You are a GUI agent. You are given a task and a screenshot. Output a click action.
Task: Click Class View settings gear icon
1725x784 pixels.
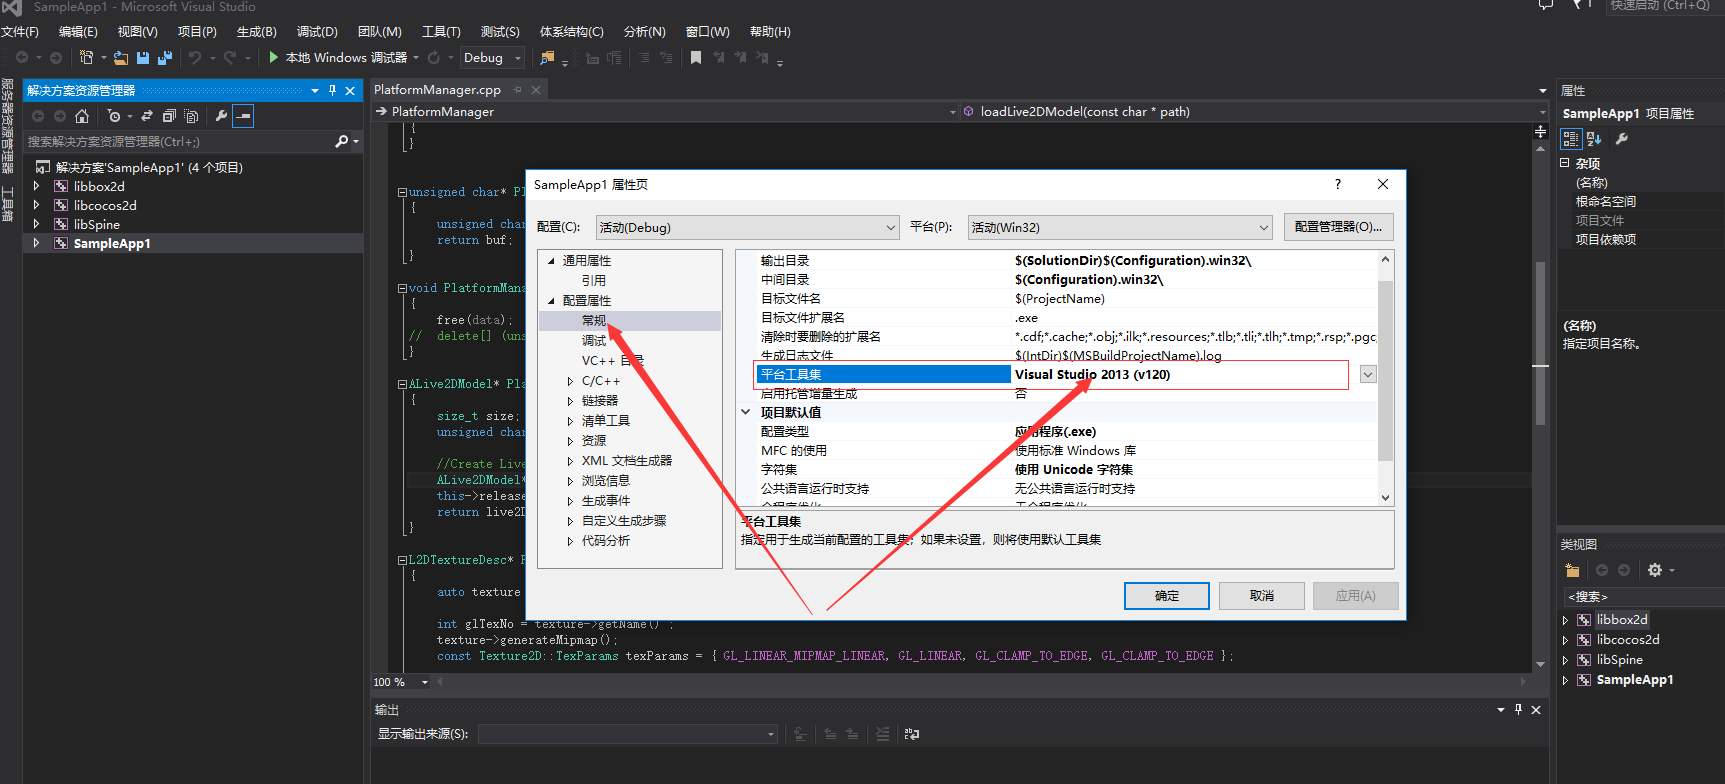pos(1655,570)
